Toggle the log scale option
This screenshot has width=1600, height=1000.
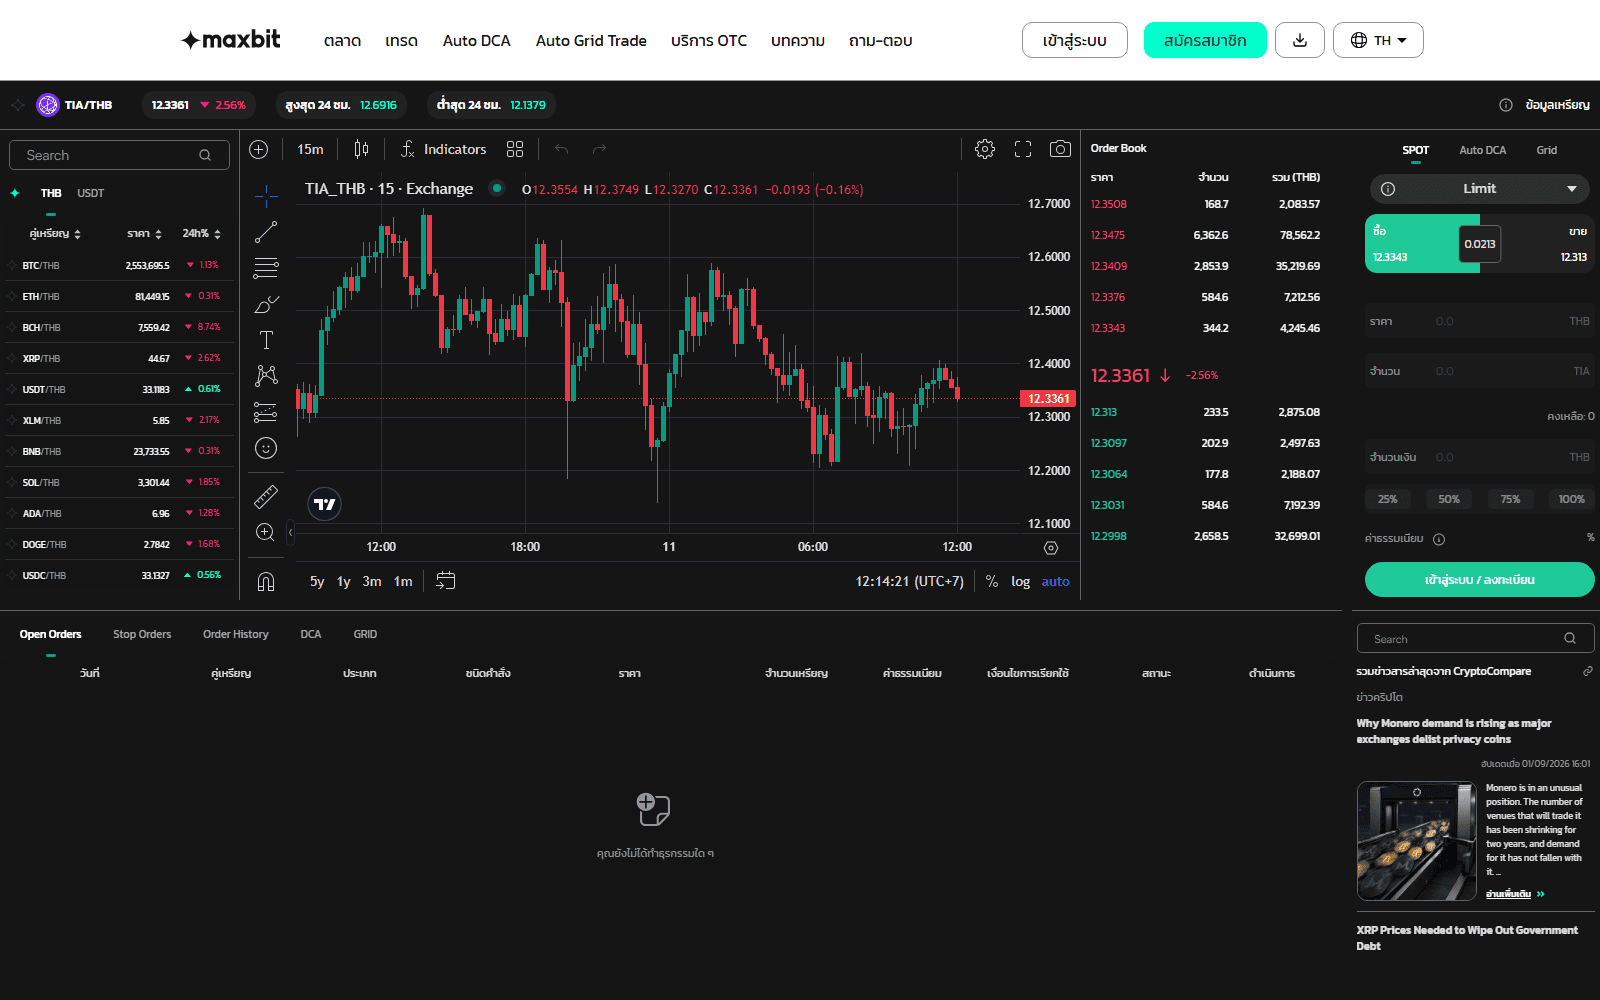pos(1020,581)
